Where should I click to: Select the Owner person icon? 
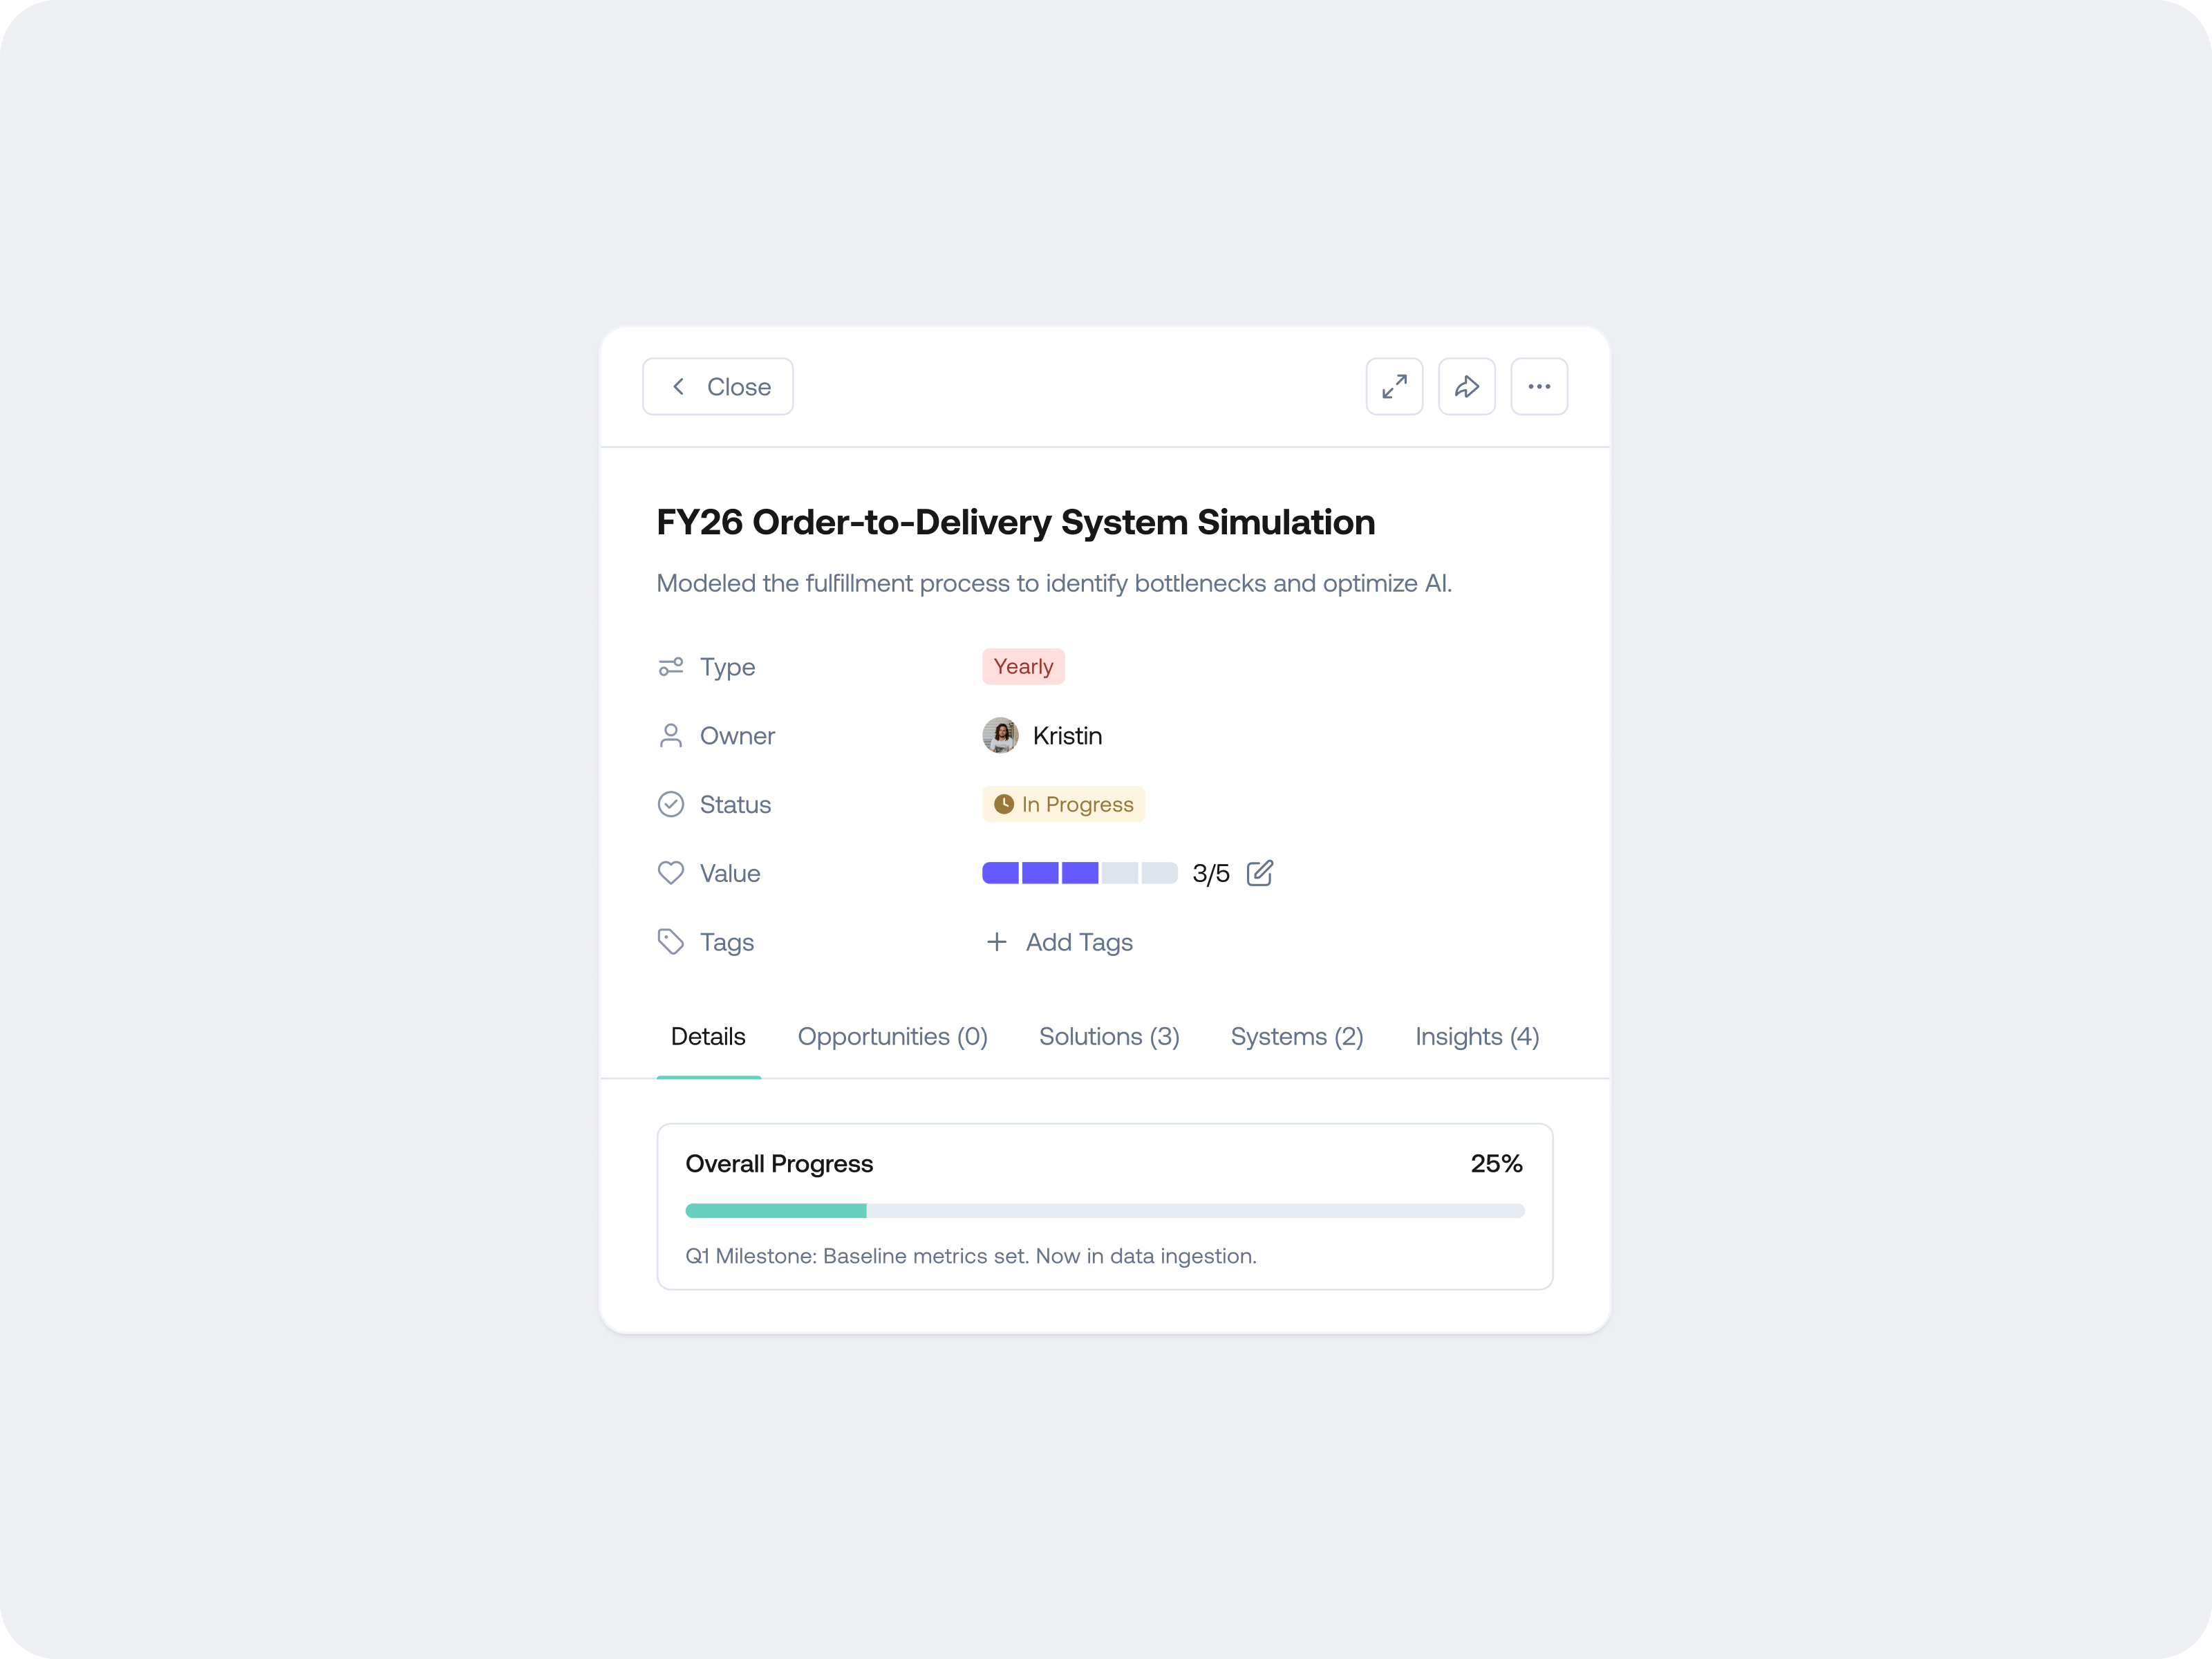(x=671, y=735)
